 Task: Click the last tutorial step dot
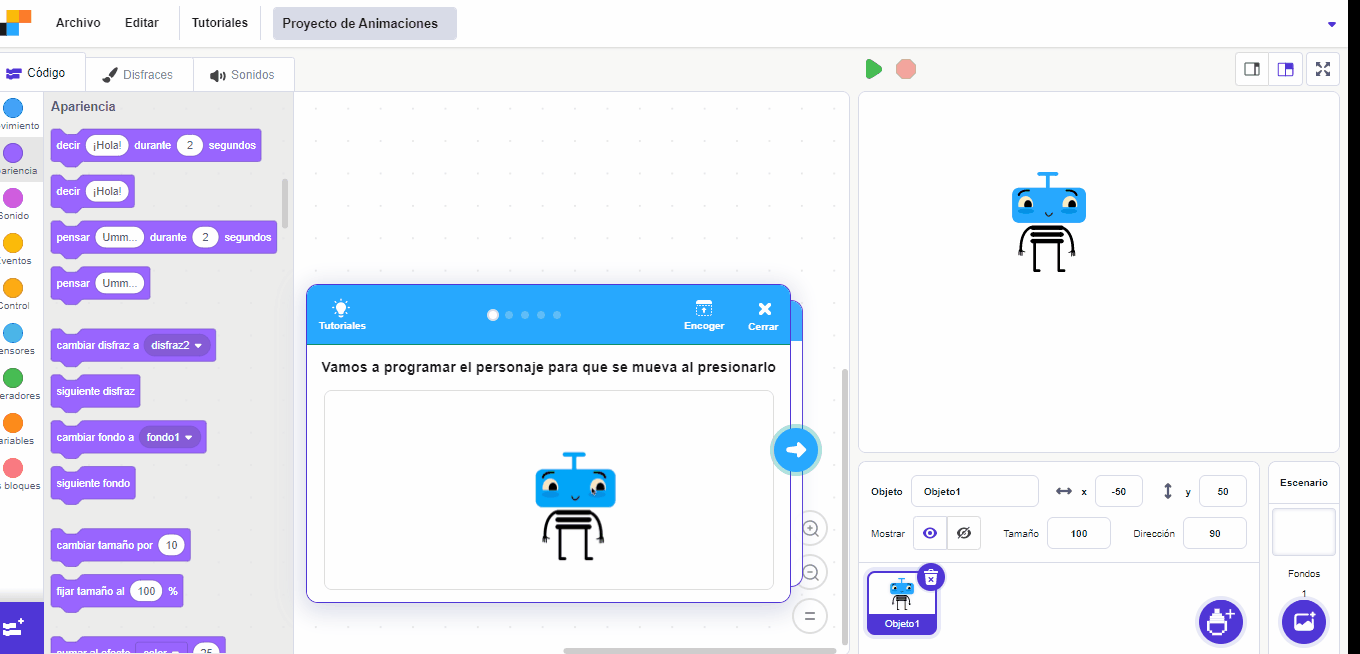pyautogui.click(x=557, y=315)
